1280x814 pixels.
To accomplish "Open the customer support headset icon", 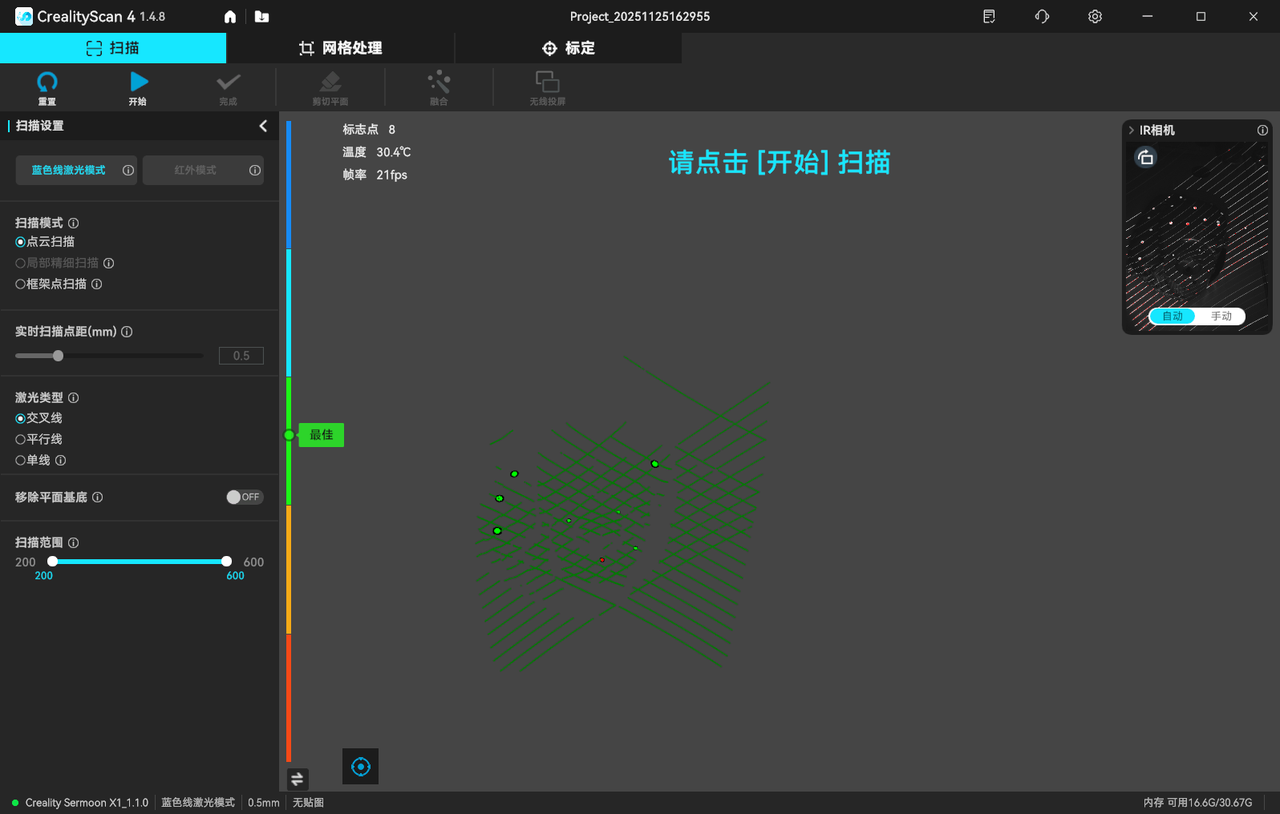I will click(x=1042, y=17).
